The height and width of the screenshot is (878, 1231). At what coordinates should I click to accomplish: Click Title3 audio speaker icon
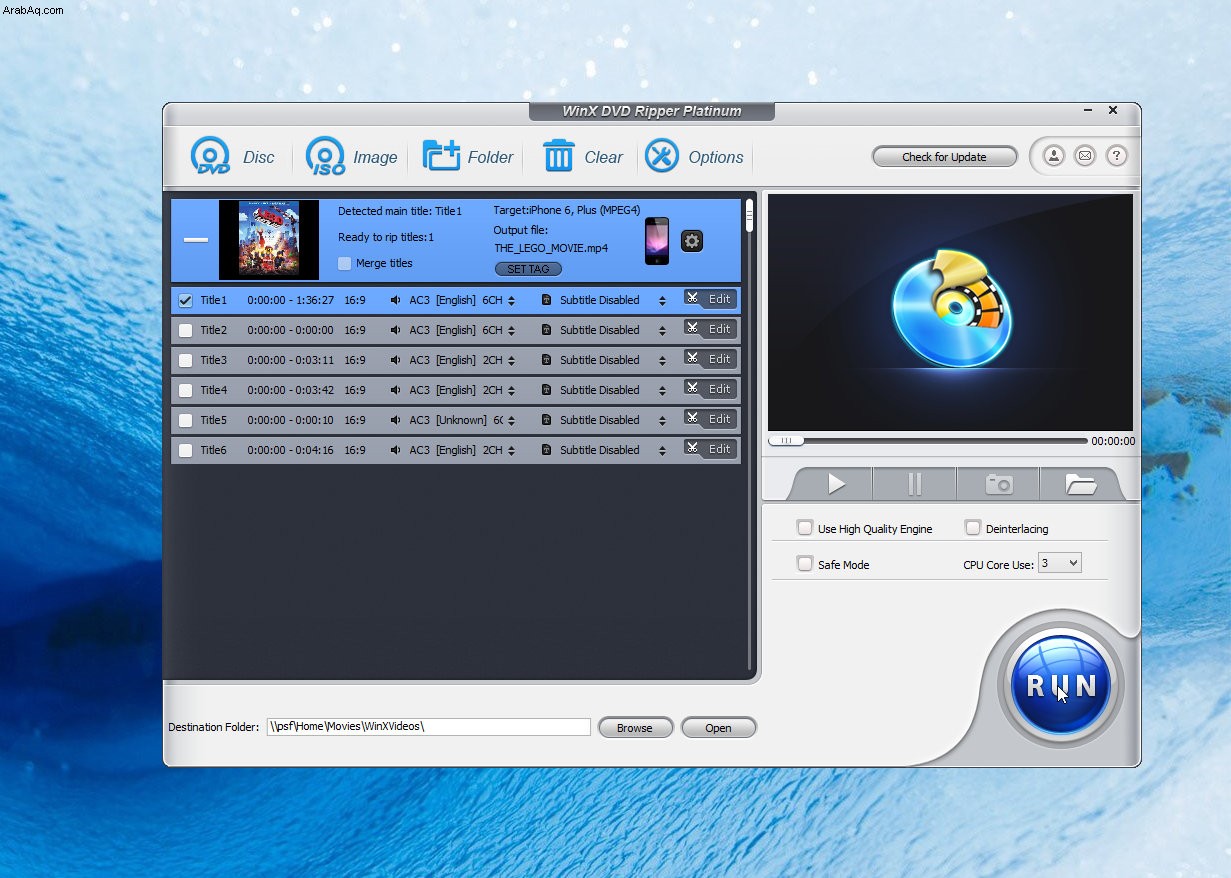tap(395, 360)
